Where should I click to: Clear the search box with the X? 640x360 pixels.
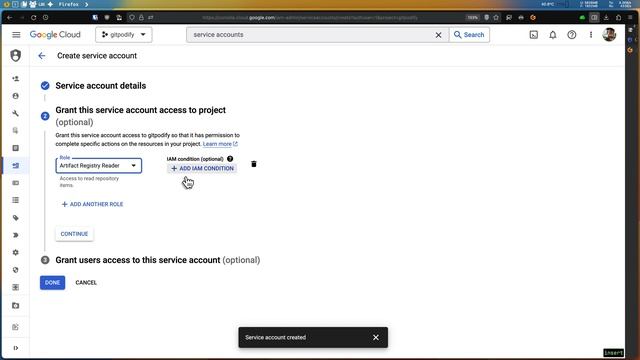(x=438, y=35)
